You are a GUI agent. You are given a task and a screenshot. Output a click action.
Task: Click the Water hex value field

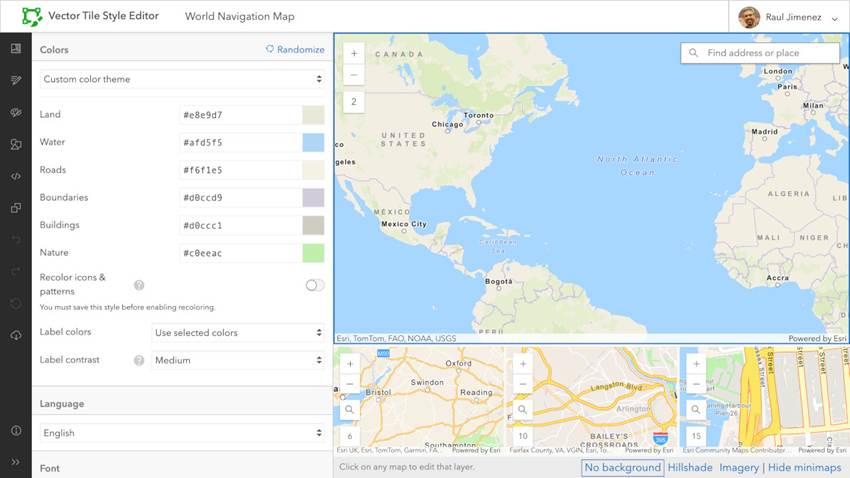tap(241, 143)
